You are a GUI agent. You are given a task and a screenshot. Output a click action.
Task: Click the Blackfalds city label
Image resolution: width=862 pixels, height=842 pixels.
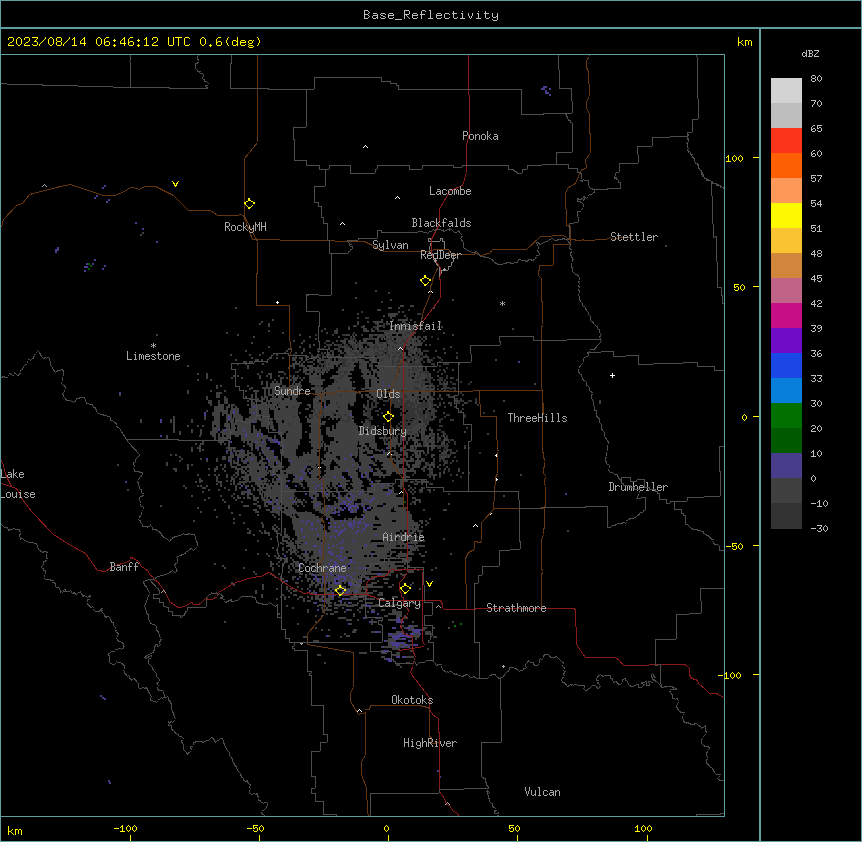click(441, 223)
